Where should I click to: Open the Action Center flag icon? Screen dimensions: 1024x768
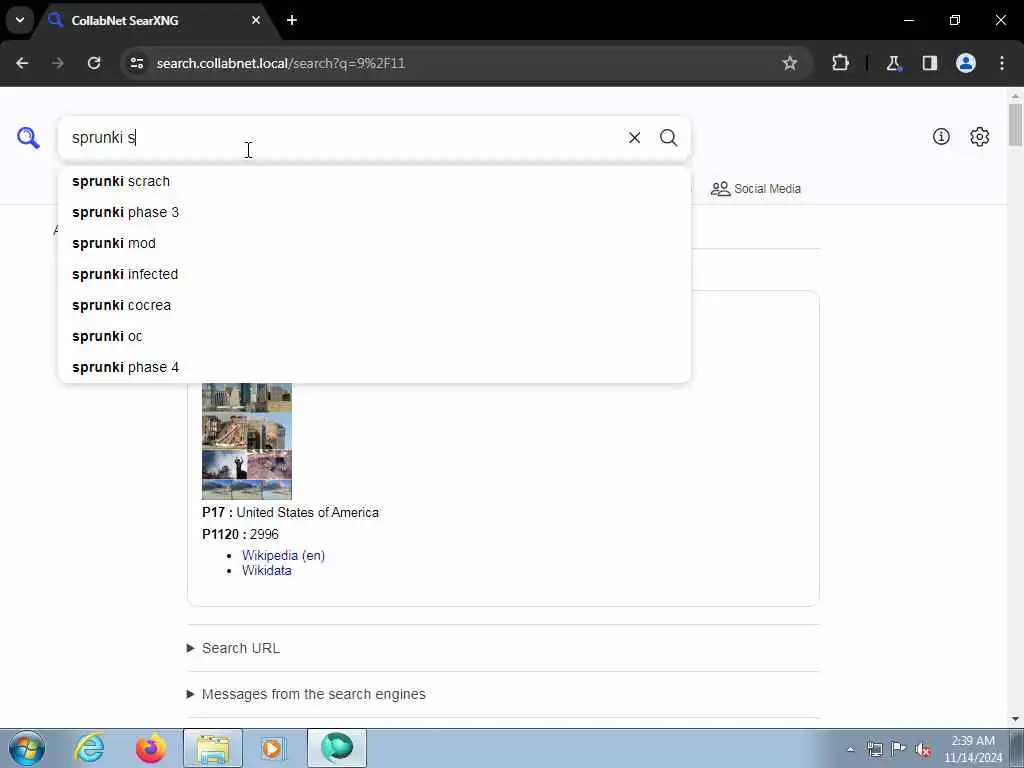tap(899, 749)
